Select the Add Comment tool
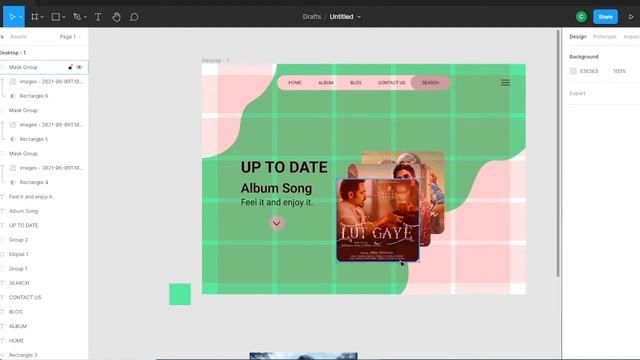Viewport: 640px width, 360px height. click(134, 17)
